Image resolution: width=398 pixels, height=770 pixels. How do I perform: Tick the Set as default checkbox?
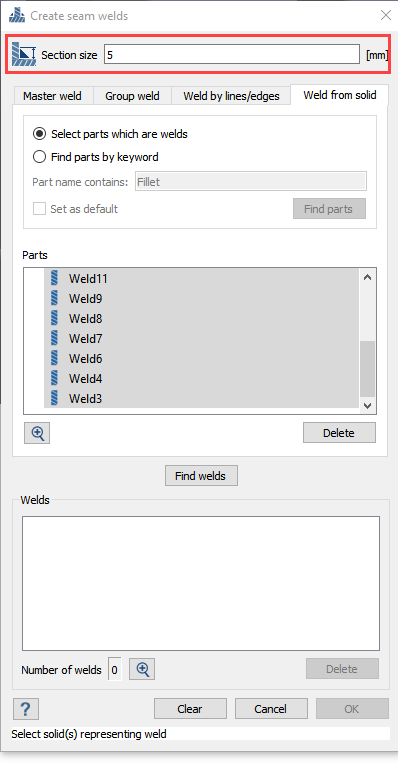click(x=39, y=209)
